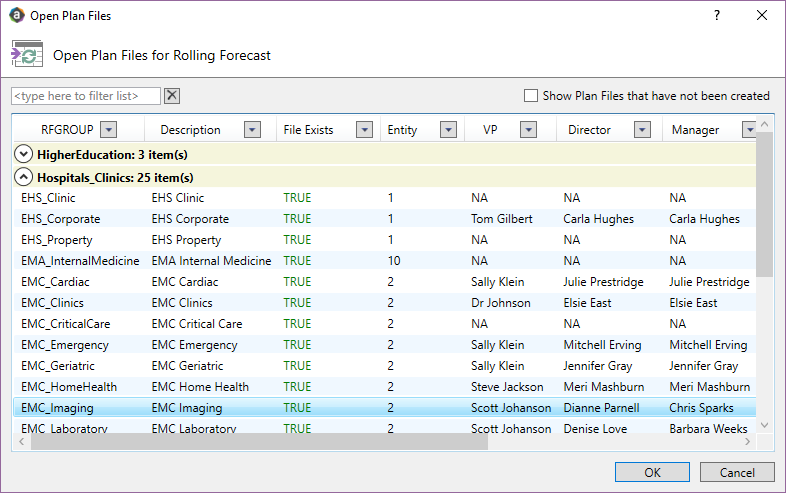Open the Entity column filter dropdown
786x493 pixels.
coord(448,130)
